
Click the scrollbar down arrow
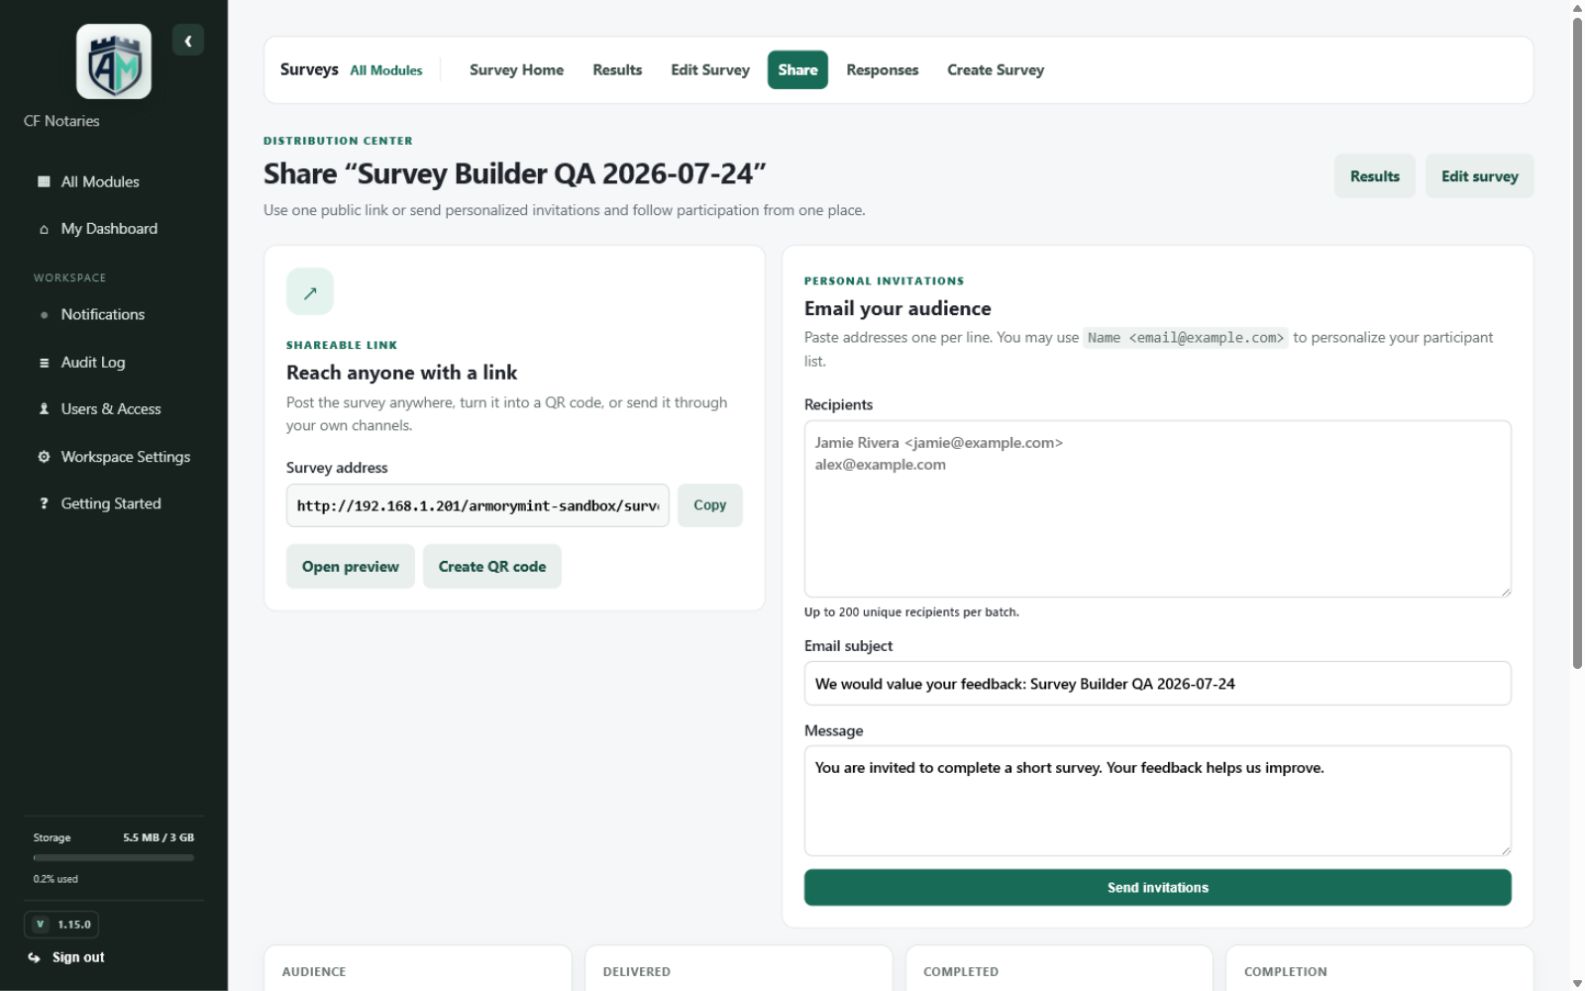1577,984
